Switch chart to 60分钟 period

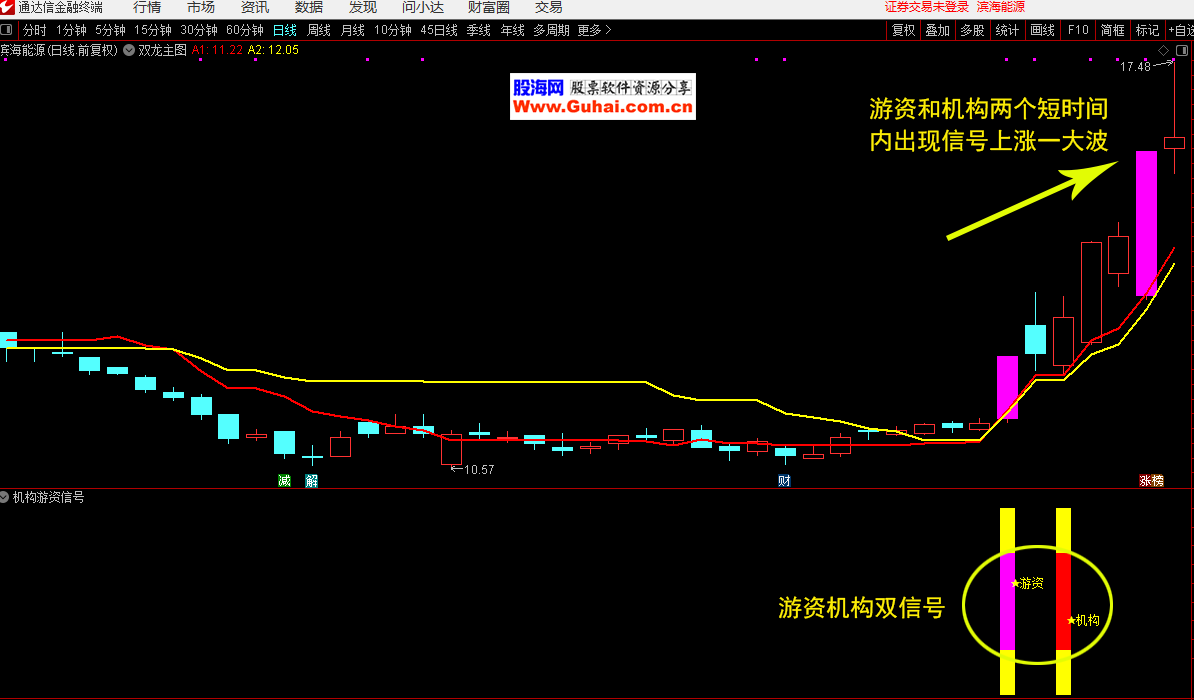245,30
